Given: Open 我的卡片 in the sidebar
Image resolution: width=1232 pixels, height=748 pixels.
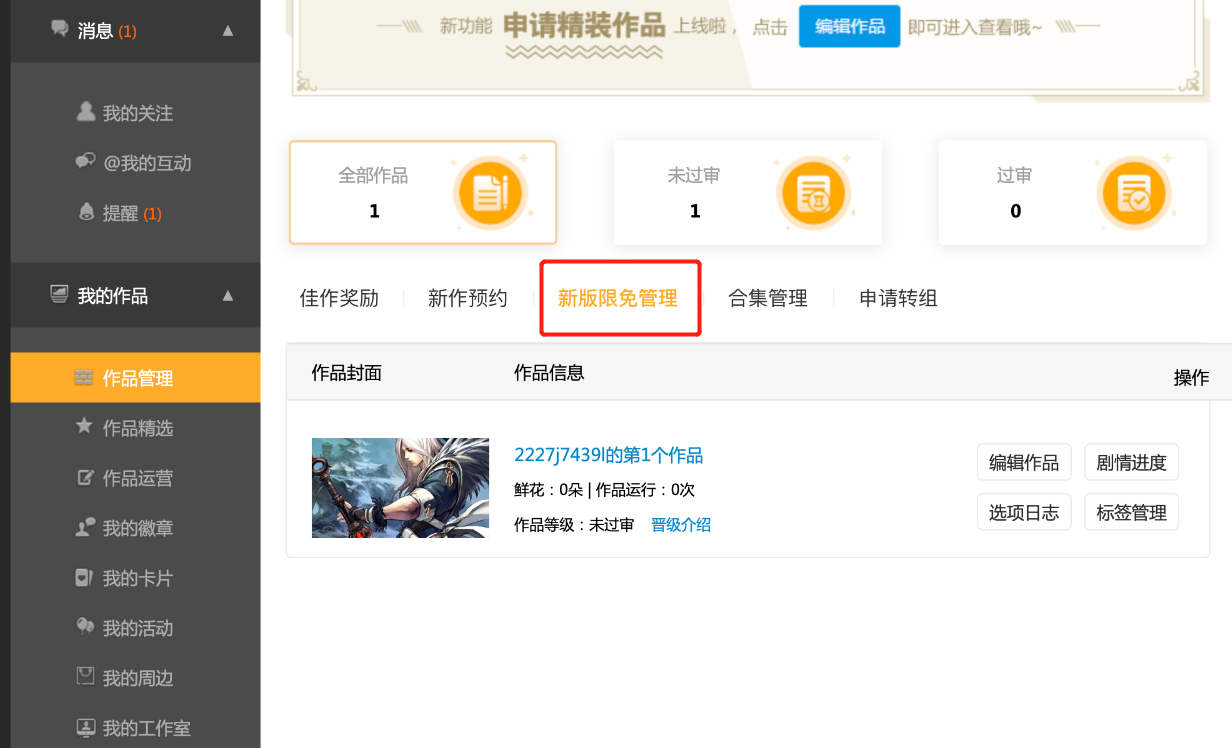Looking at the screenshot, I should coord(136,578).
